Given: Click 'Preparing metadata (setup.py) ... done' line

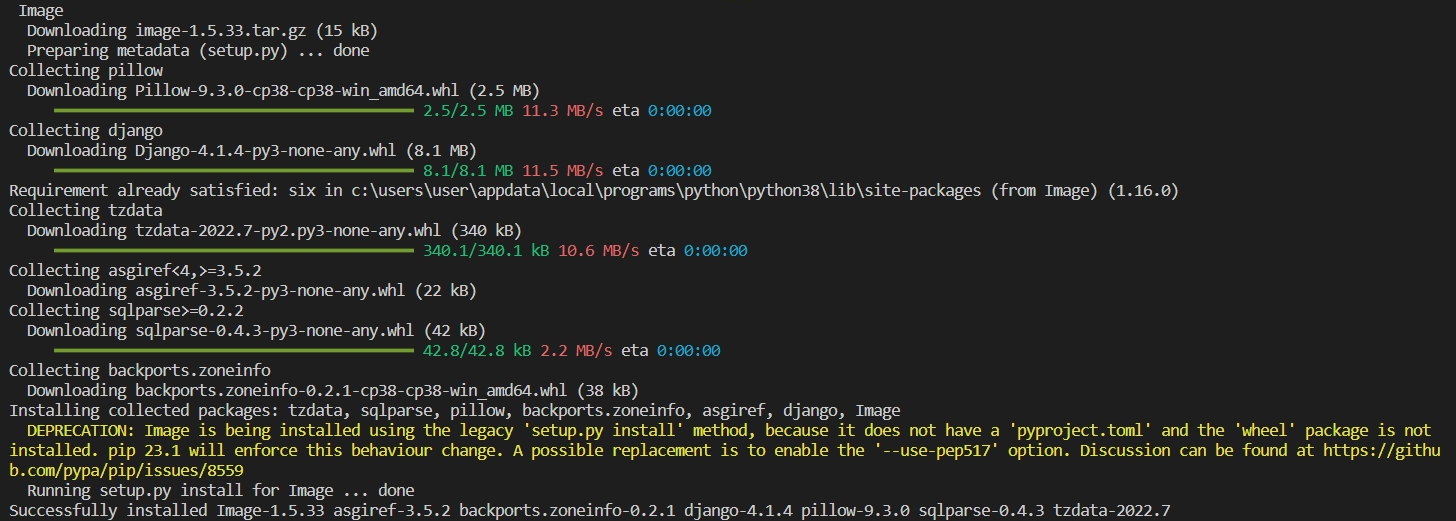Looking at the screenshot, I should 198,50.
